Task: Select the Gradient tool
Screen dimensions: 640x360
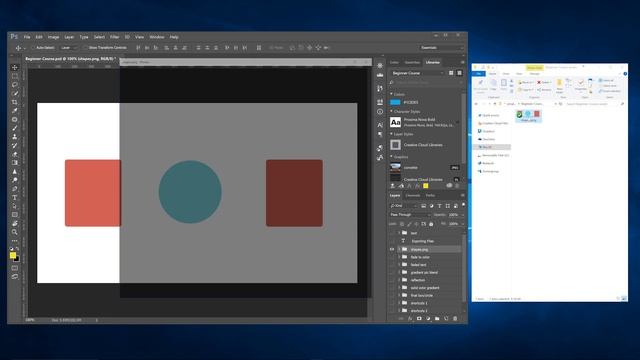Action: (x=15, y=163)
